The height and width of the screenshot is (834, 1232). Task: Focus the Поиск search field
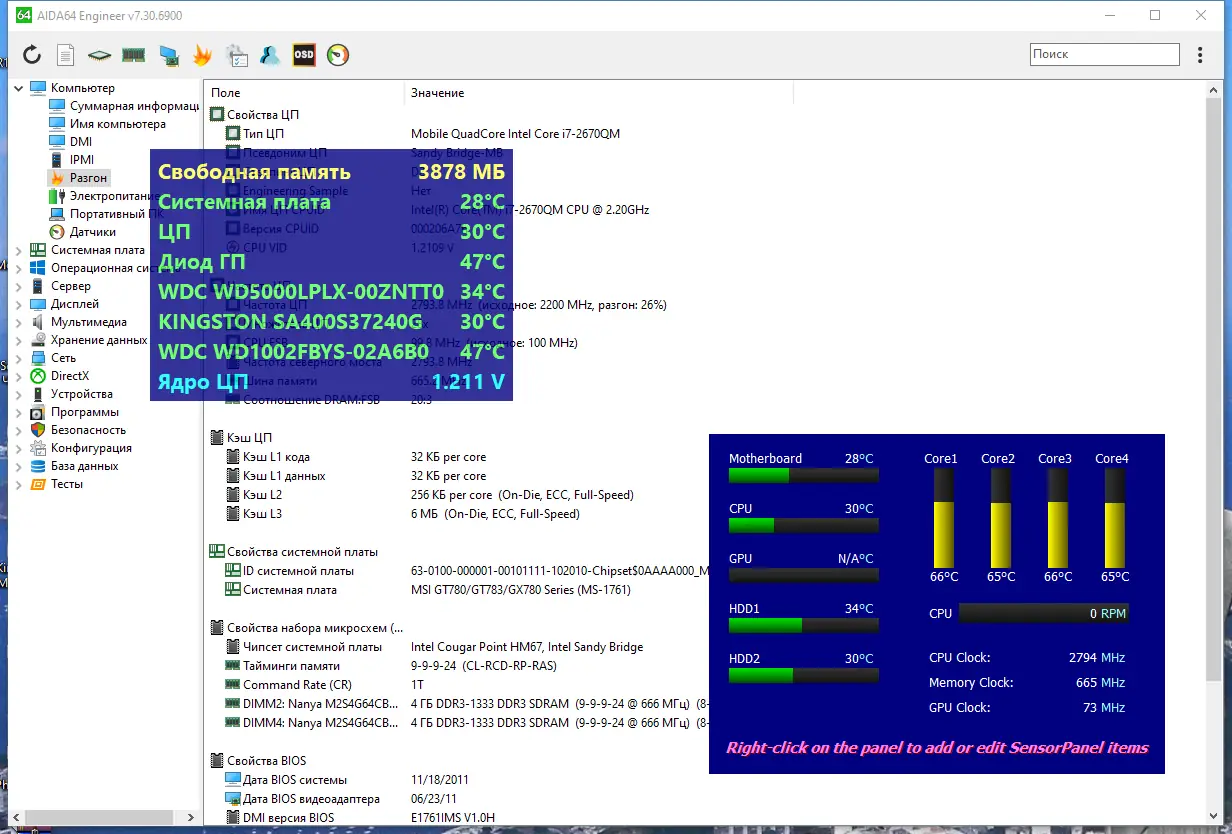coord(1103,54)
